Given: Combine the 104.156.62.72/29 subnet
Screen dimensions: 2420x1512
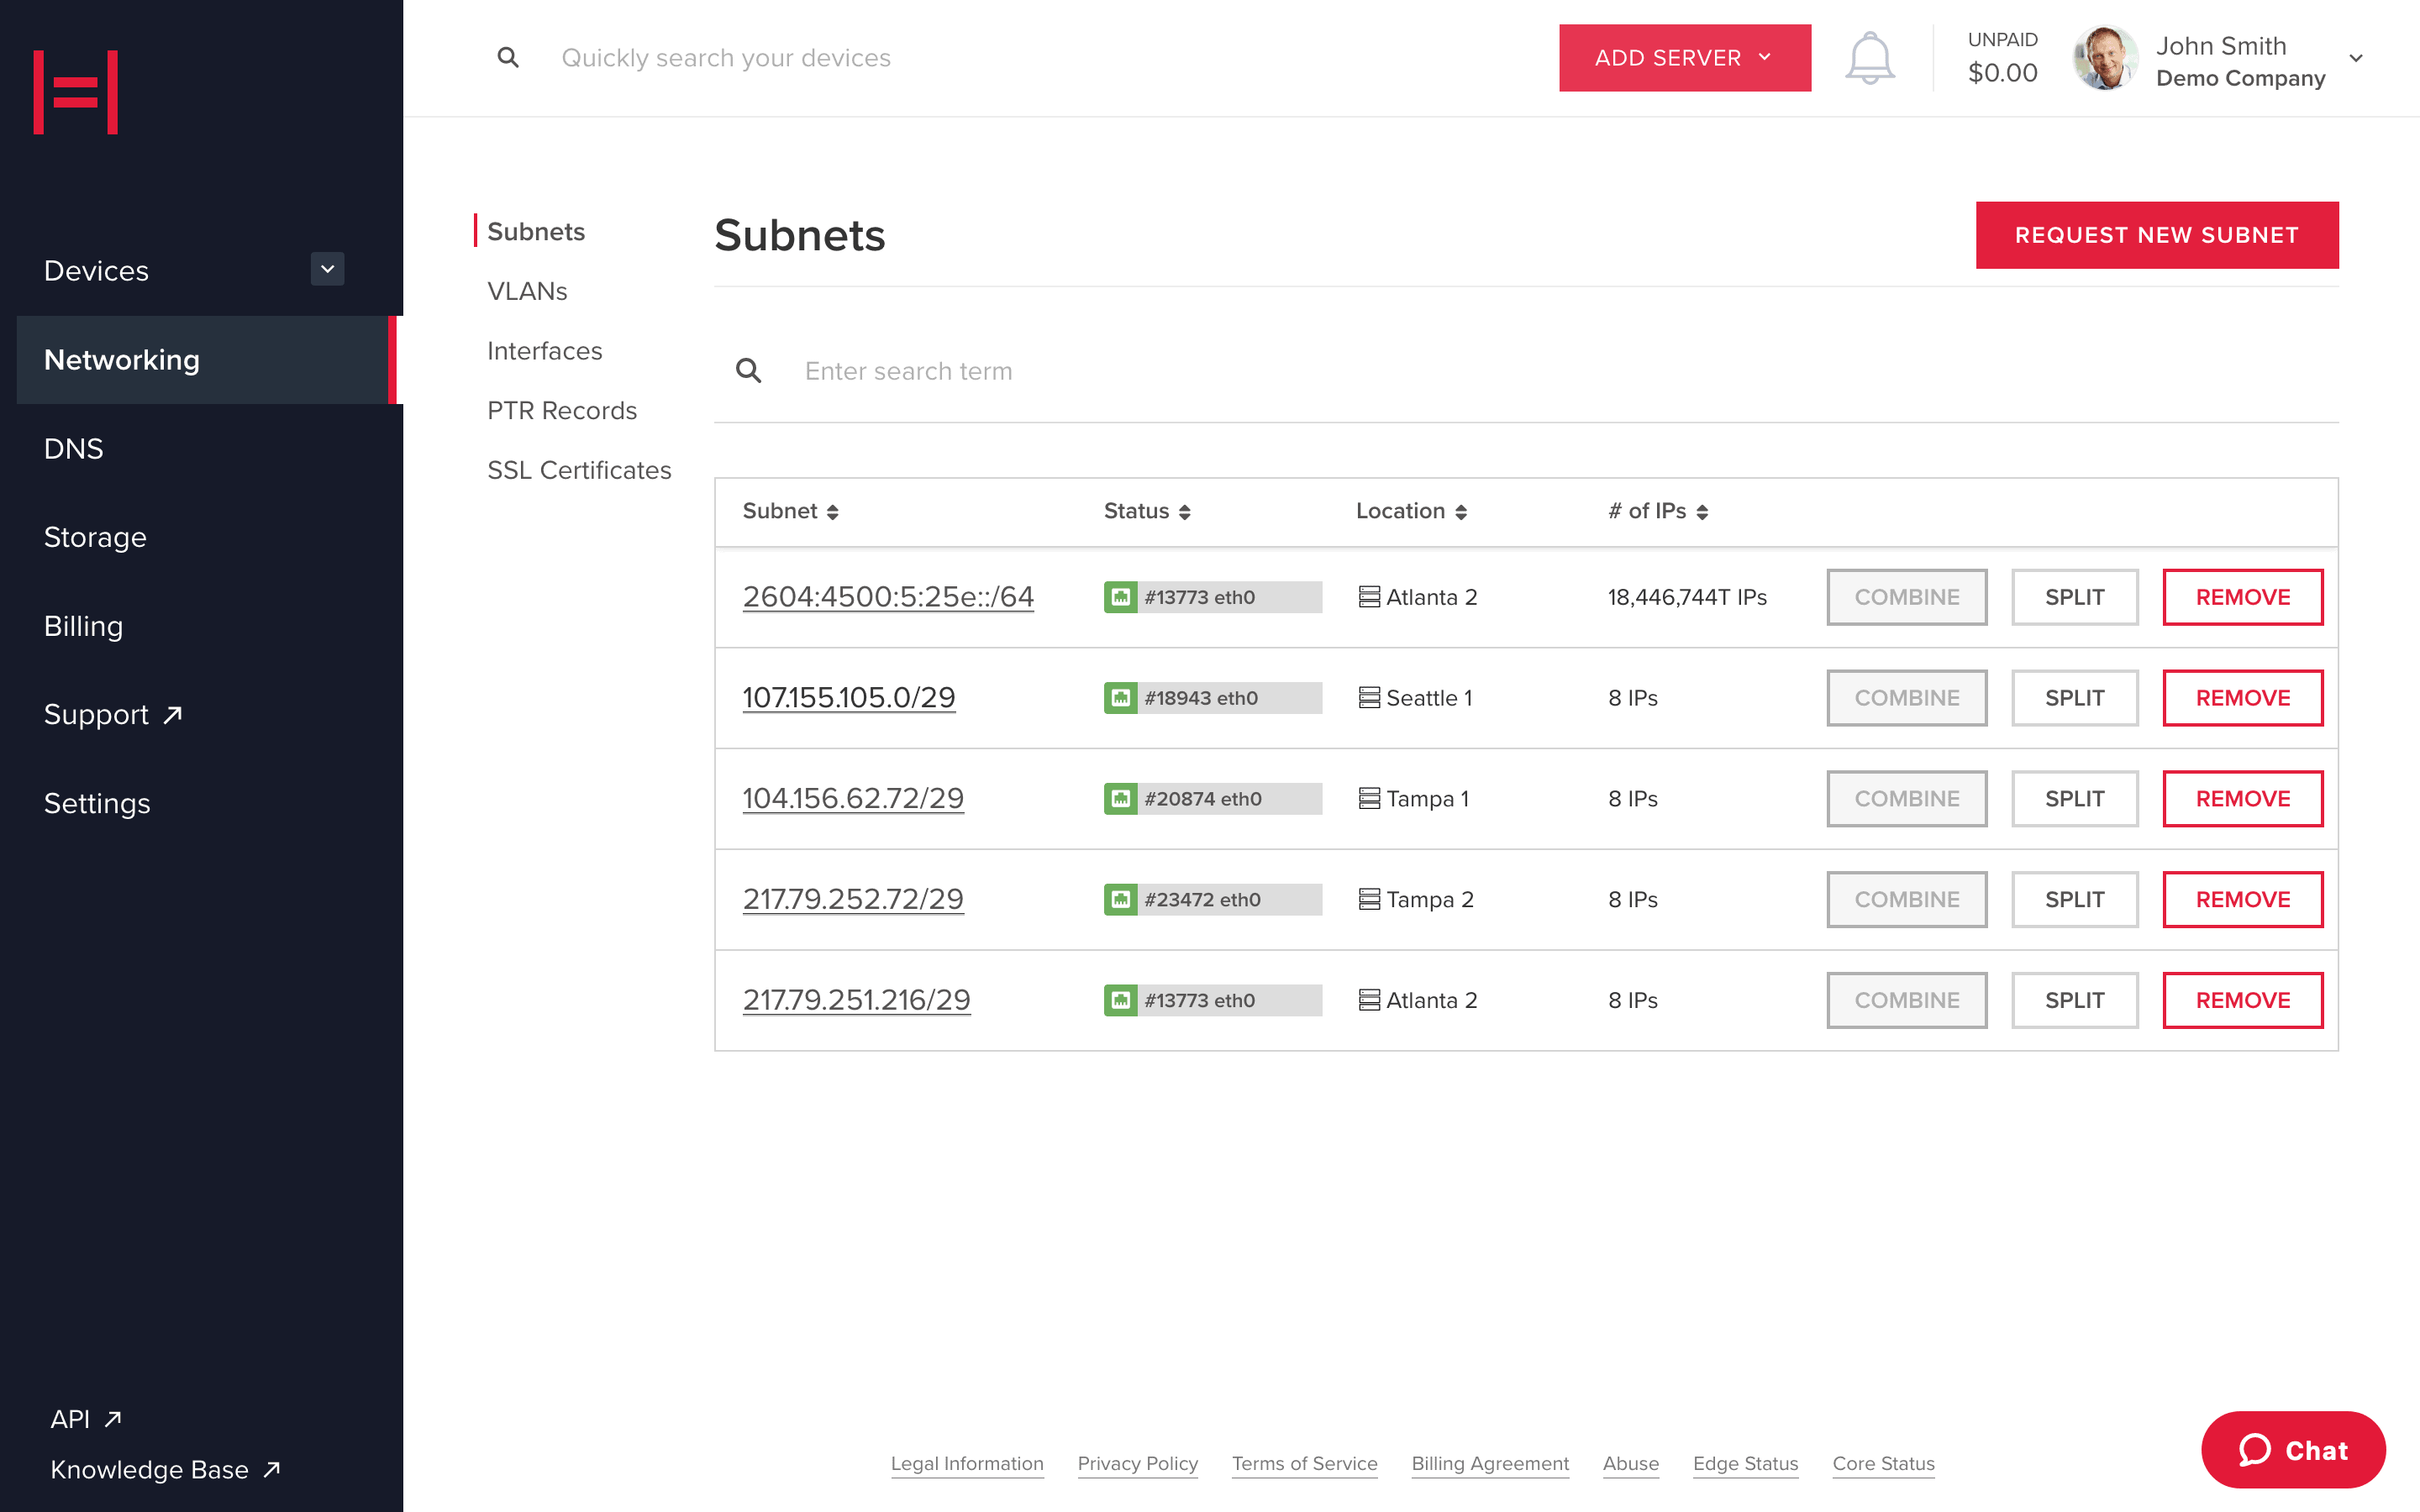Looking at the screenshot, I should [1906, 799].
